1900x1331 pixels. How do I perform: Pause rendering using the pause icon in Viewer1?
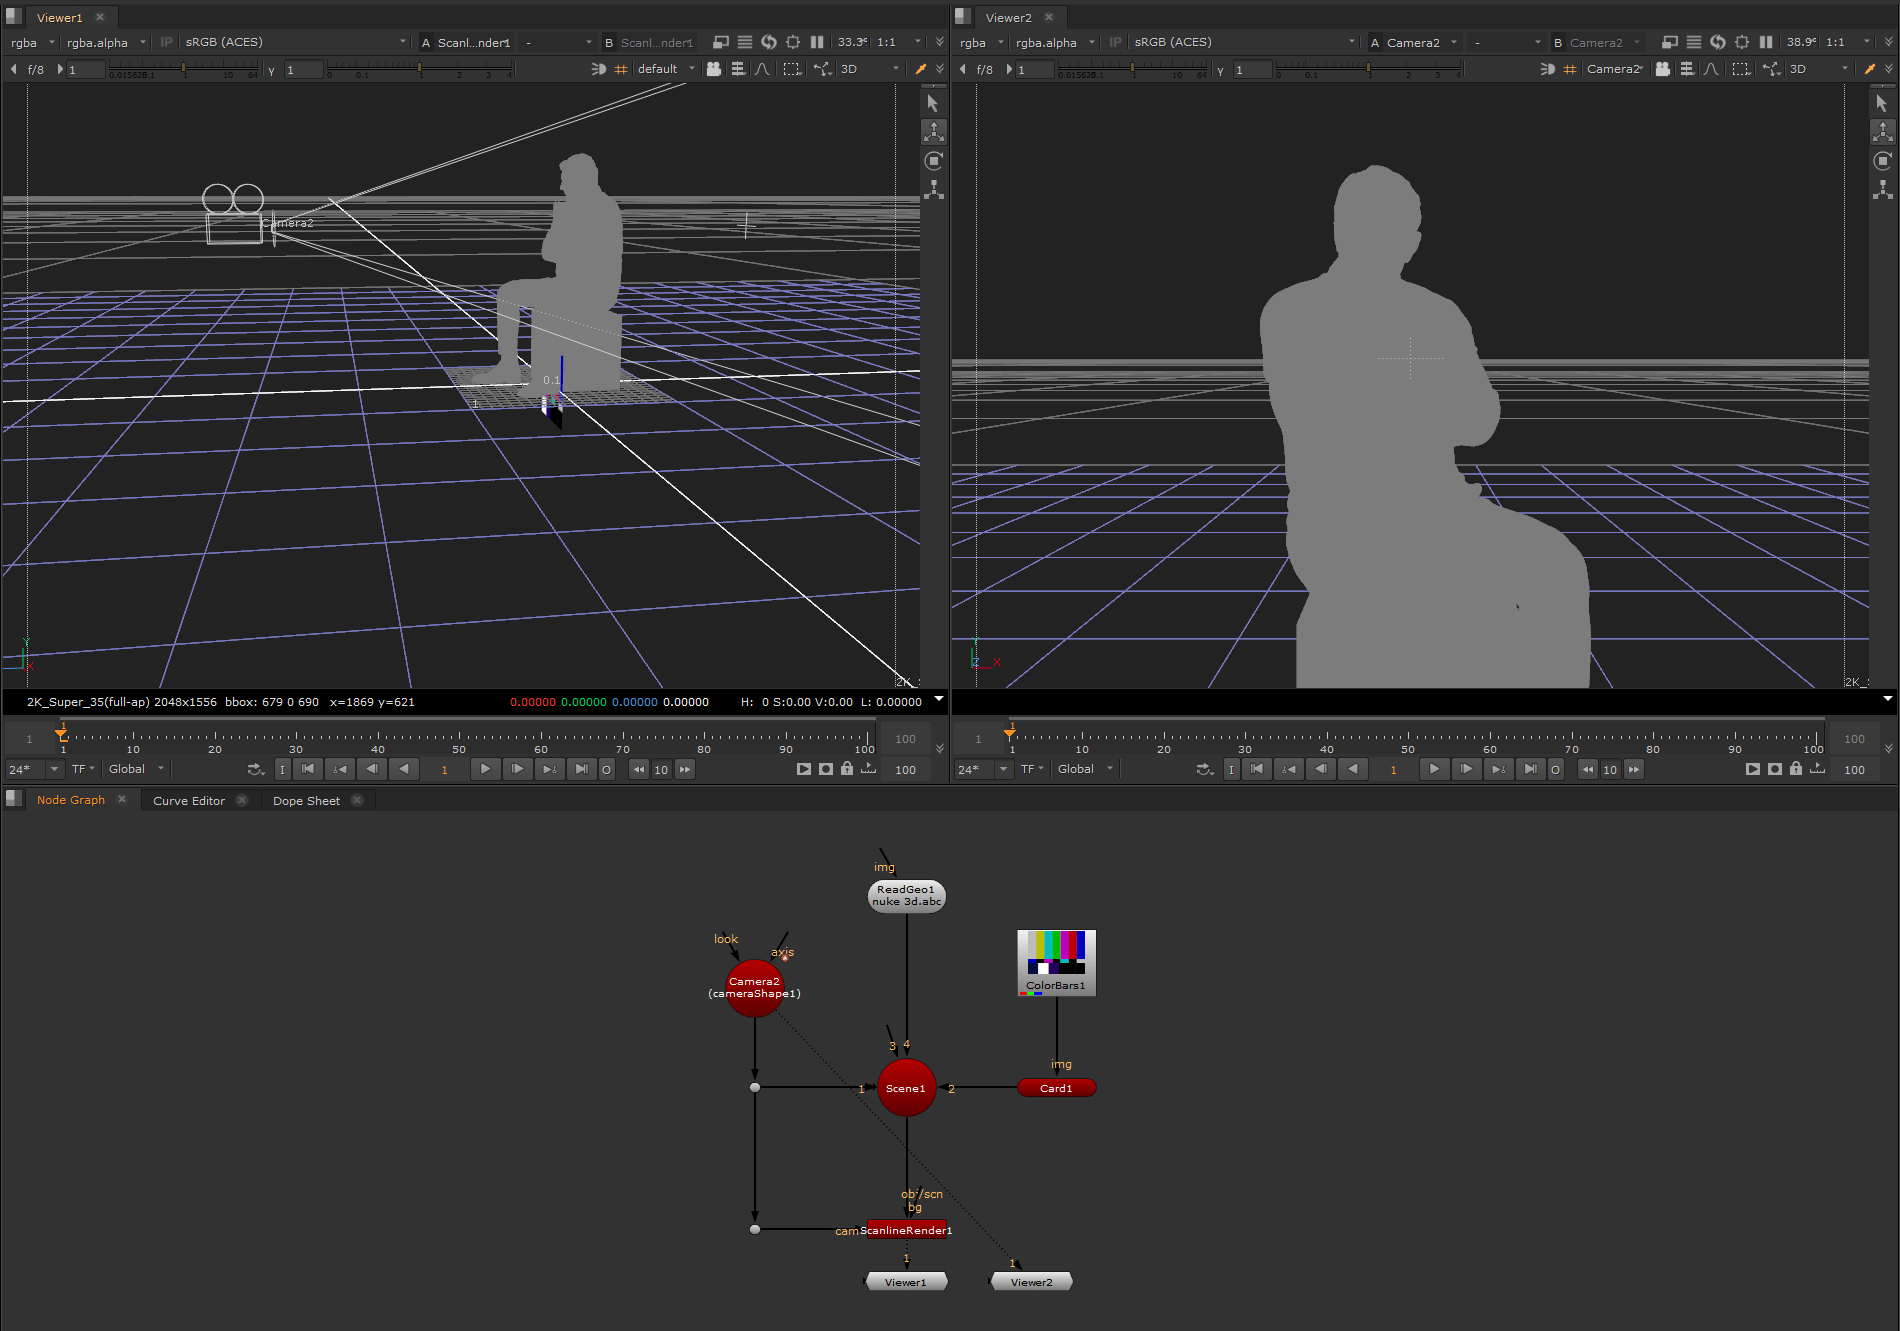[817, 42]
